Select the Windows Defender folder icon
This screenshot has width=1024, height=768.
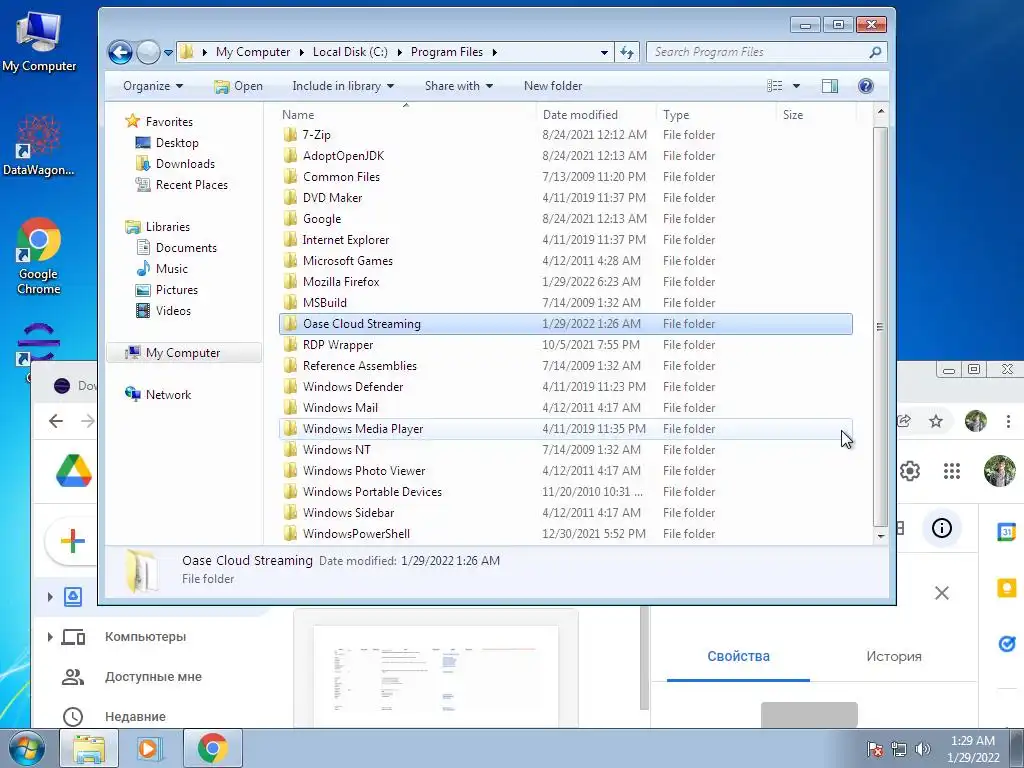click(x=291, y=387)
